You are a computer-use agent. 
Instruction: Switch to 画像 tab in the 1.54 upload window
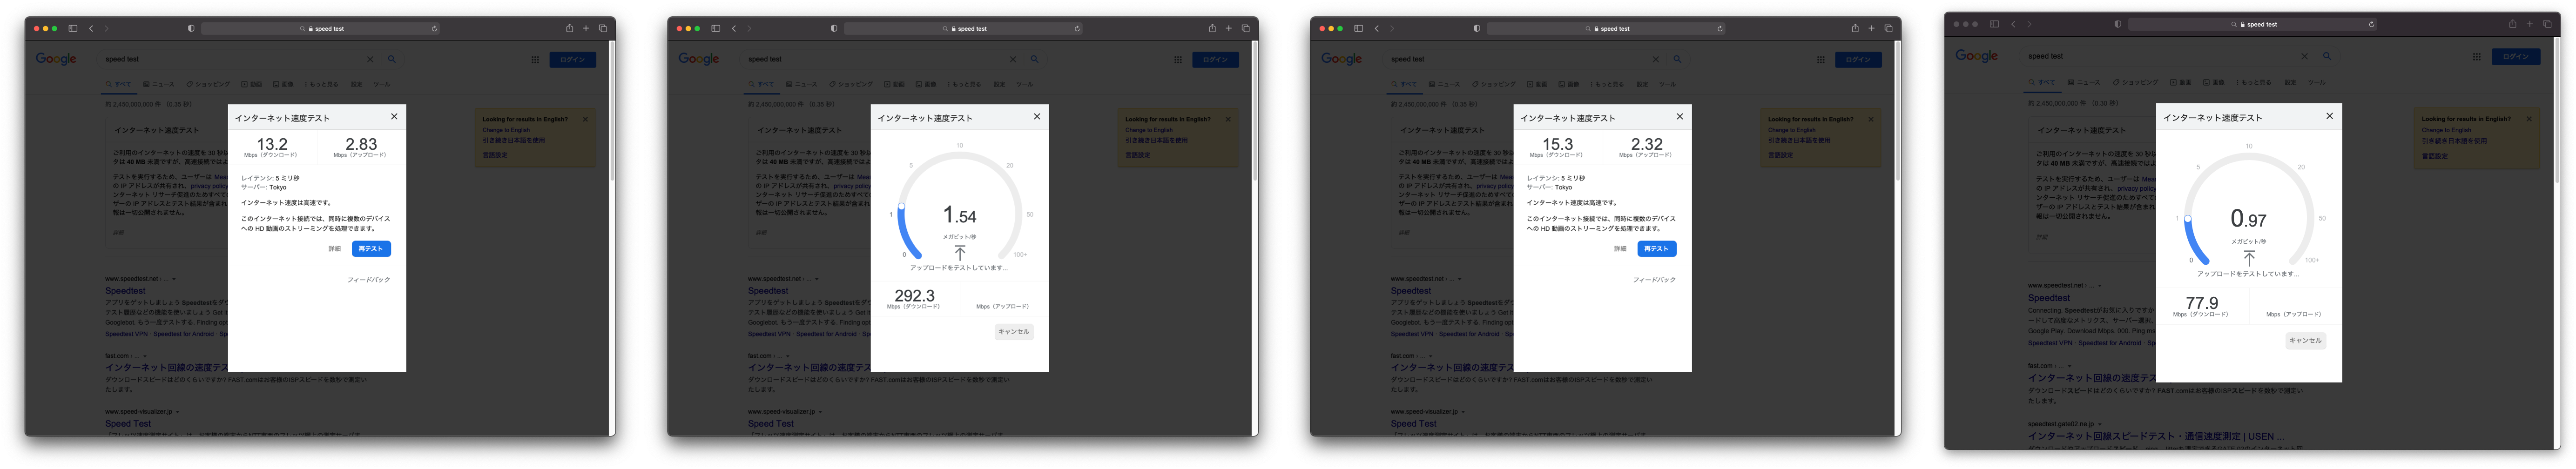point(925,84)
